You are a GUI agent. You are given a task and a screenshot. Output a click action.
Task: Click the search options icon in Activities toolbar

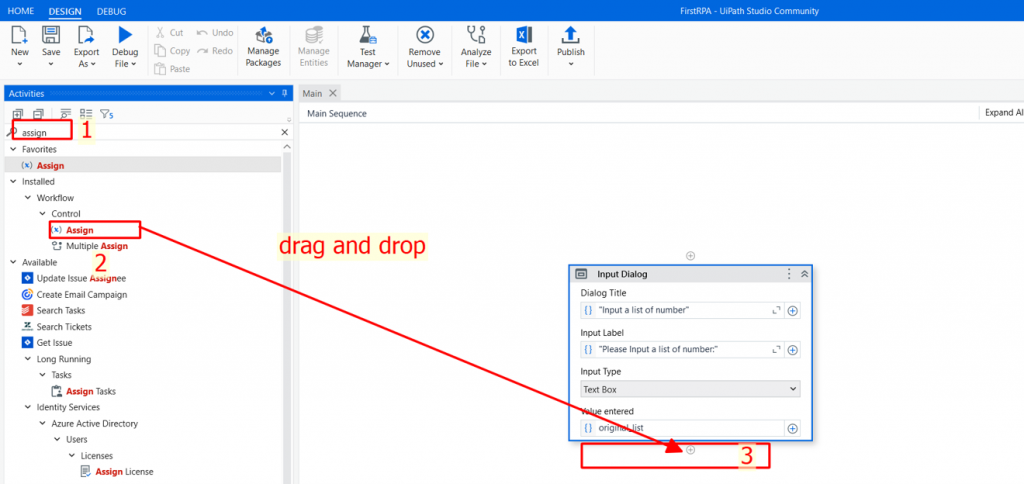(66, 114)
